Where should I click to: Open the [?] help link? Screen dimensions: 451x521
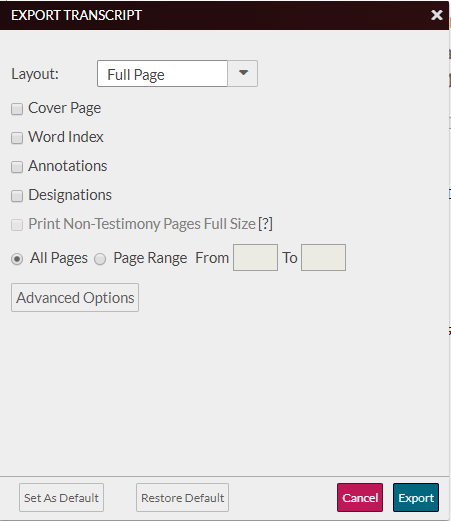tap(265, 224)
